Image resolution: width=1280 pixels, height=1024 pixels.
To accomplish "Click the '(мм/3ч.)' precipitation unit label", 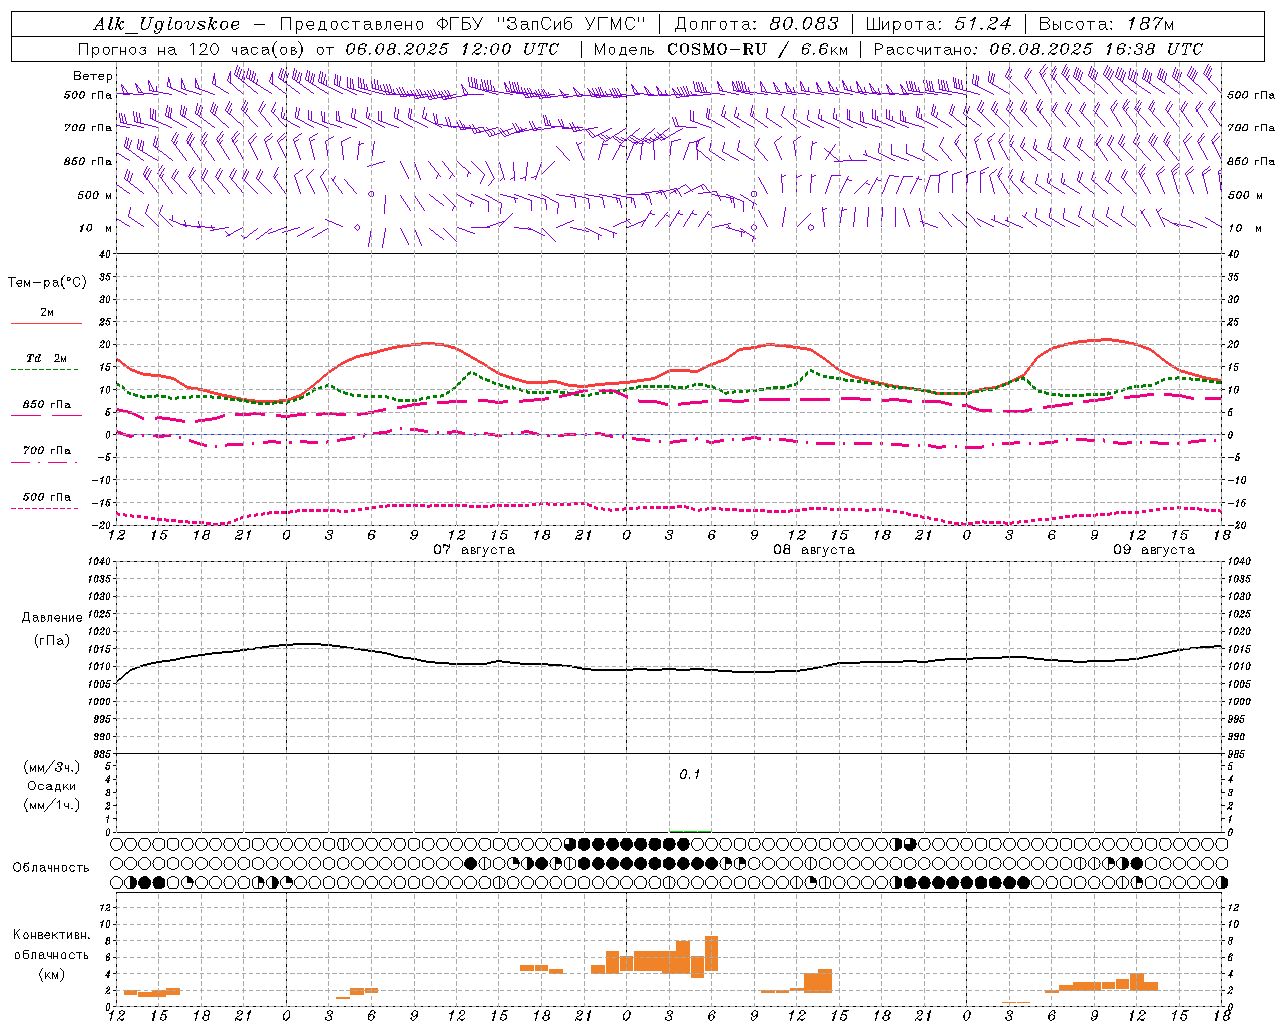I will pyautogui.click(x=52, y=767).
